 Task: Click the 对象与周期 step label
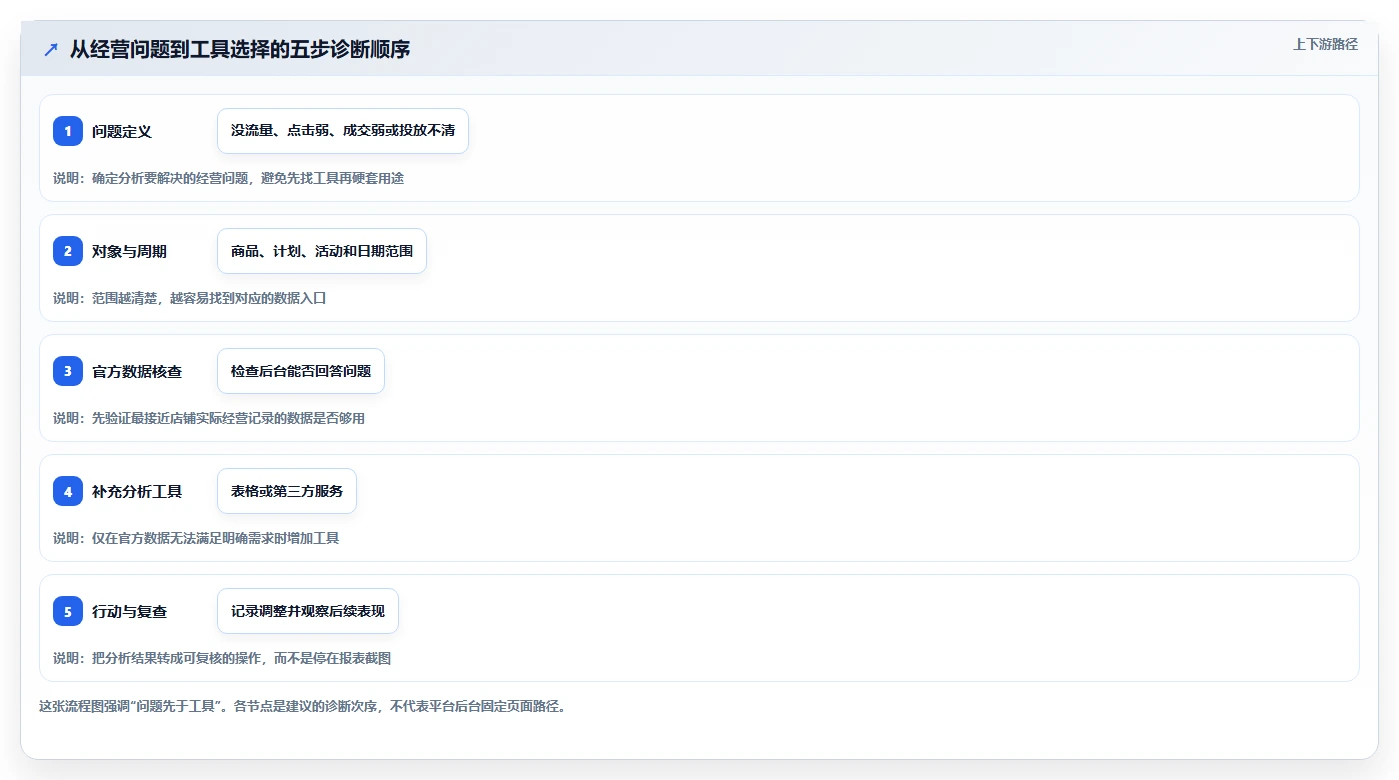129,251
